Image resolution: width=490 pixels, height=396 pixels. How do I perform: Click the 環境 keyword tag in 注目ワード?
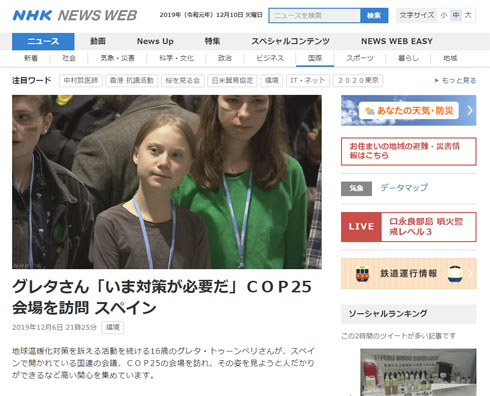(x=272, y=81)
